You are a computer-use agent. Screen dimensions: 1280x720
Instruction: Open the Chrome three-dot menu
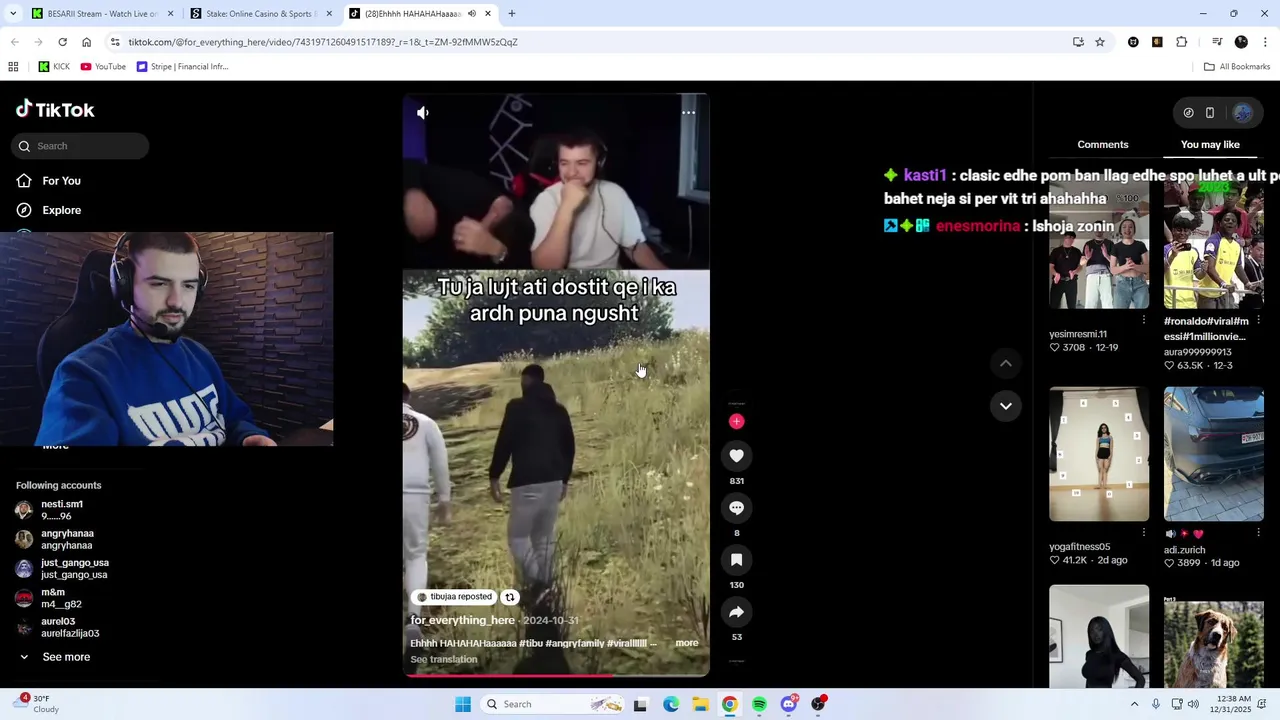coord(1265,42)
